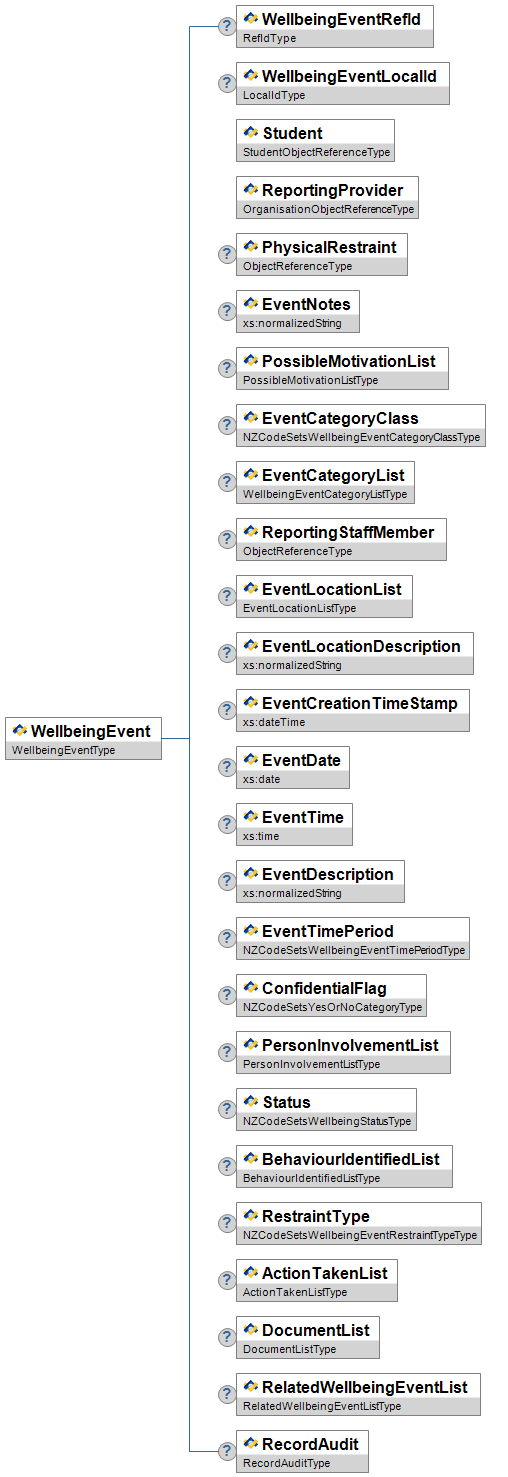Click the question mark icon beside ConfidentialFlag
508x1477 pixels.
pos(227,995)
